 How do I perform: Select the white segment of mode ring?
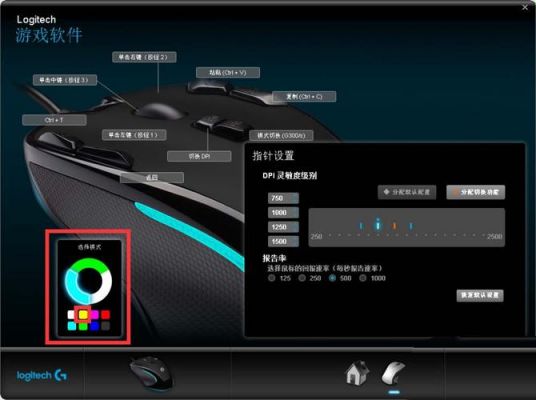click(x=104, y=287)
